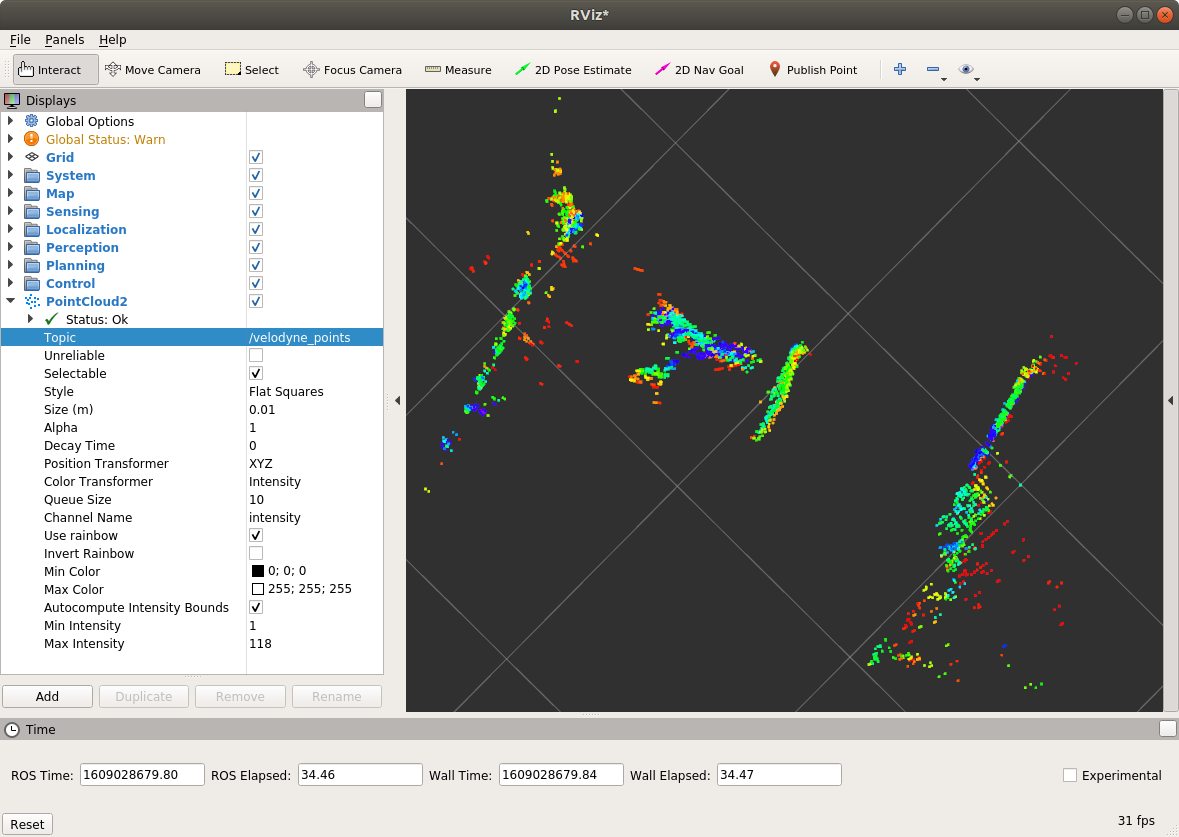The height and width of the screenshot is (837, 1179).
Task: Activate Focus Camera
Action: (352, 69)
